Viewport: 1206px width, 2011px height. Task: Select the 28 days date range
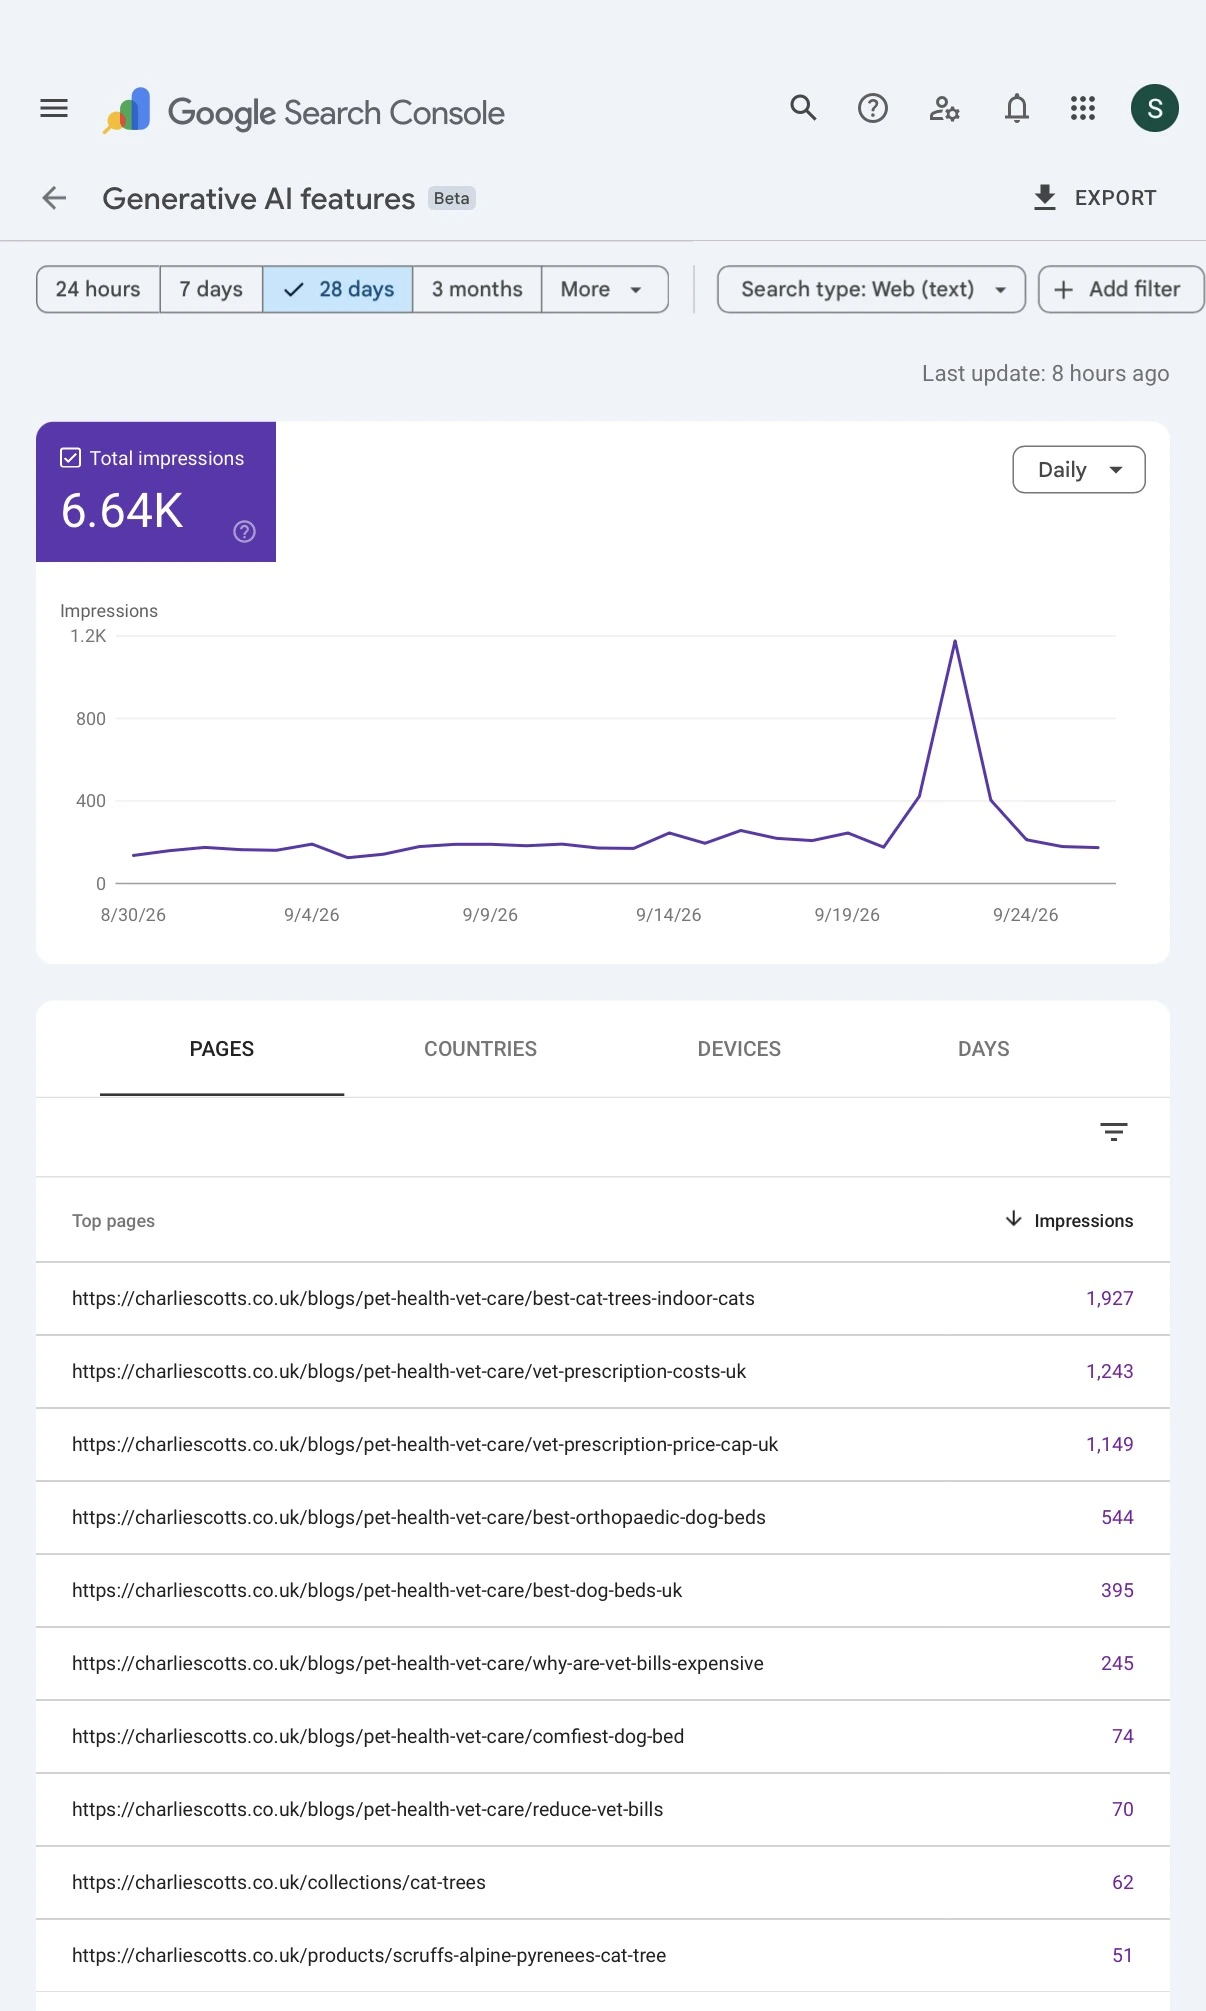(338, 289)
